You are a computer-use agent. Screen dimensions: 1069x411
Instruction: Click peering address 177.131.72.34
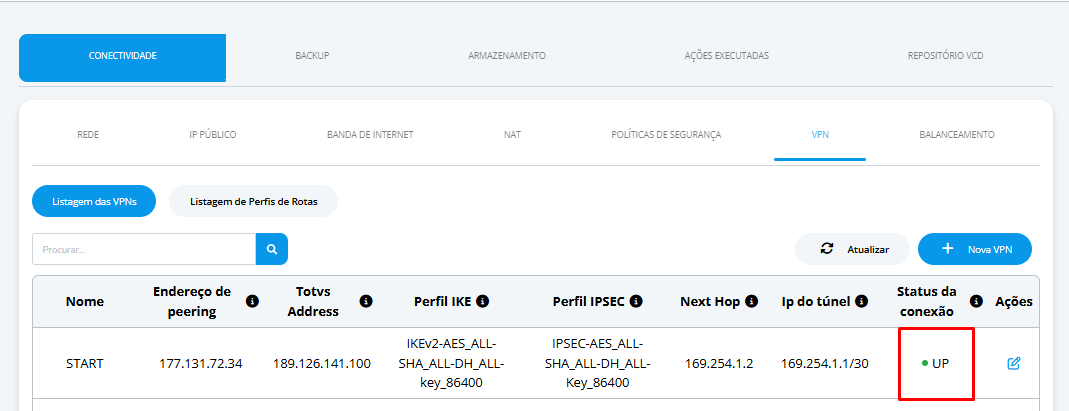point(201,363)
